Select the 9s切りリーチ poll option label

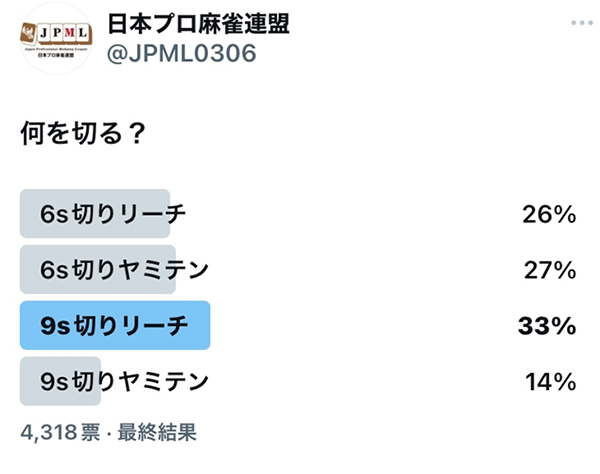click(114, 326)
